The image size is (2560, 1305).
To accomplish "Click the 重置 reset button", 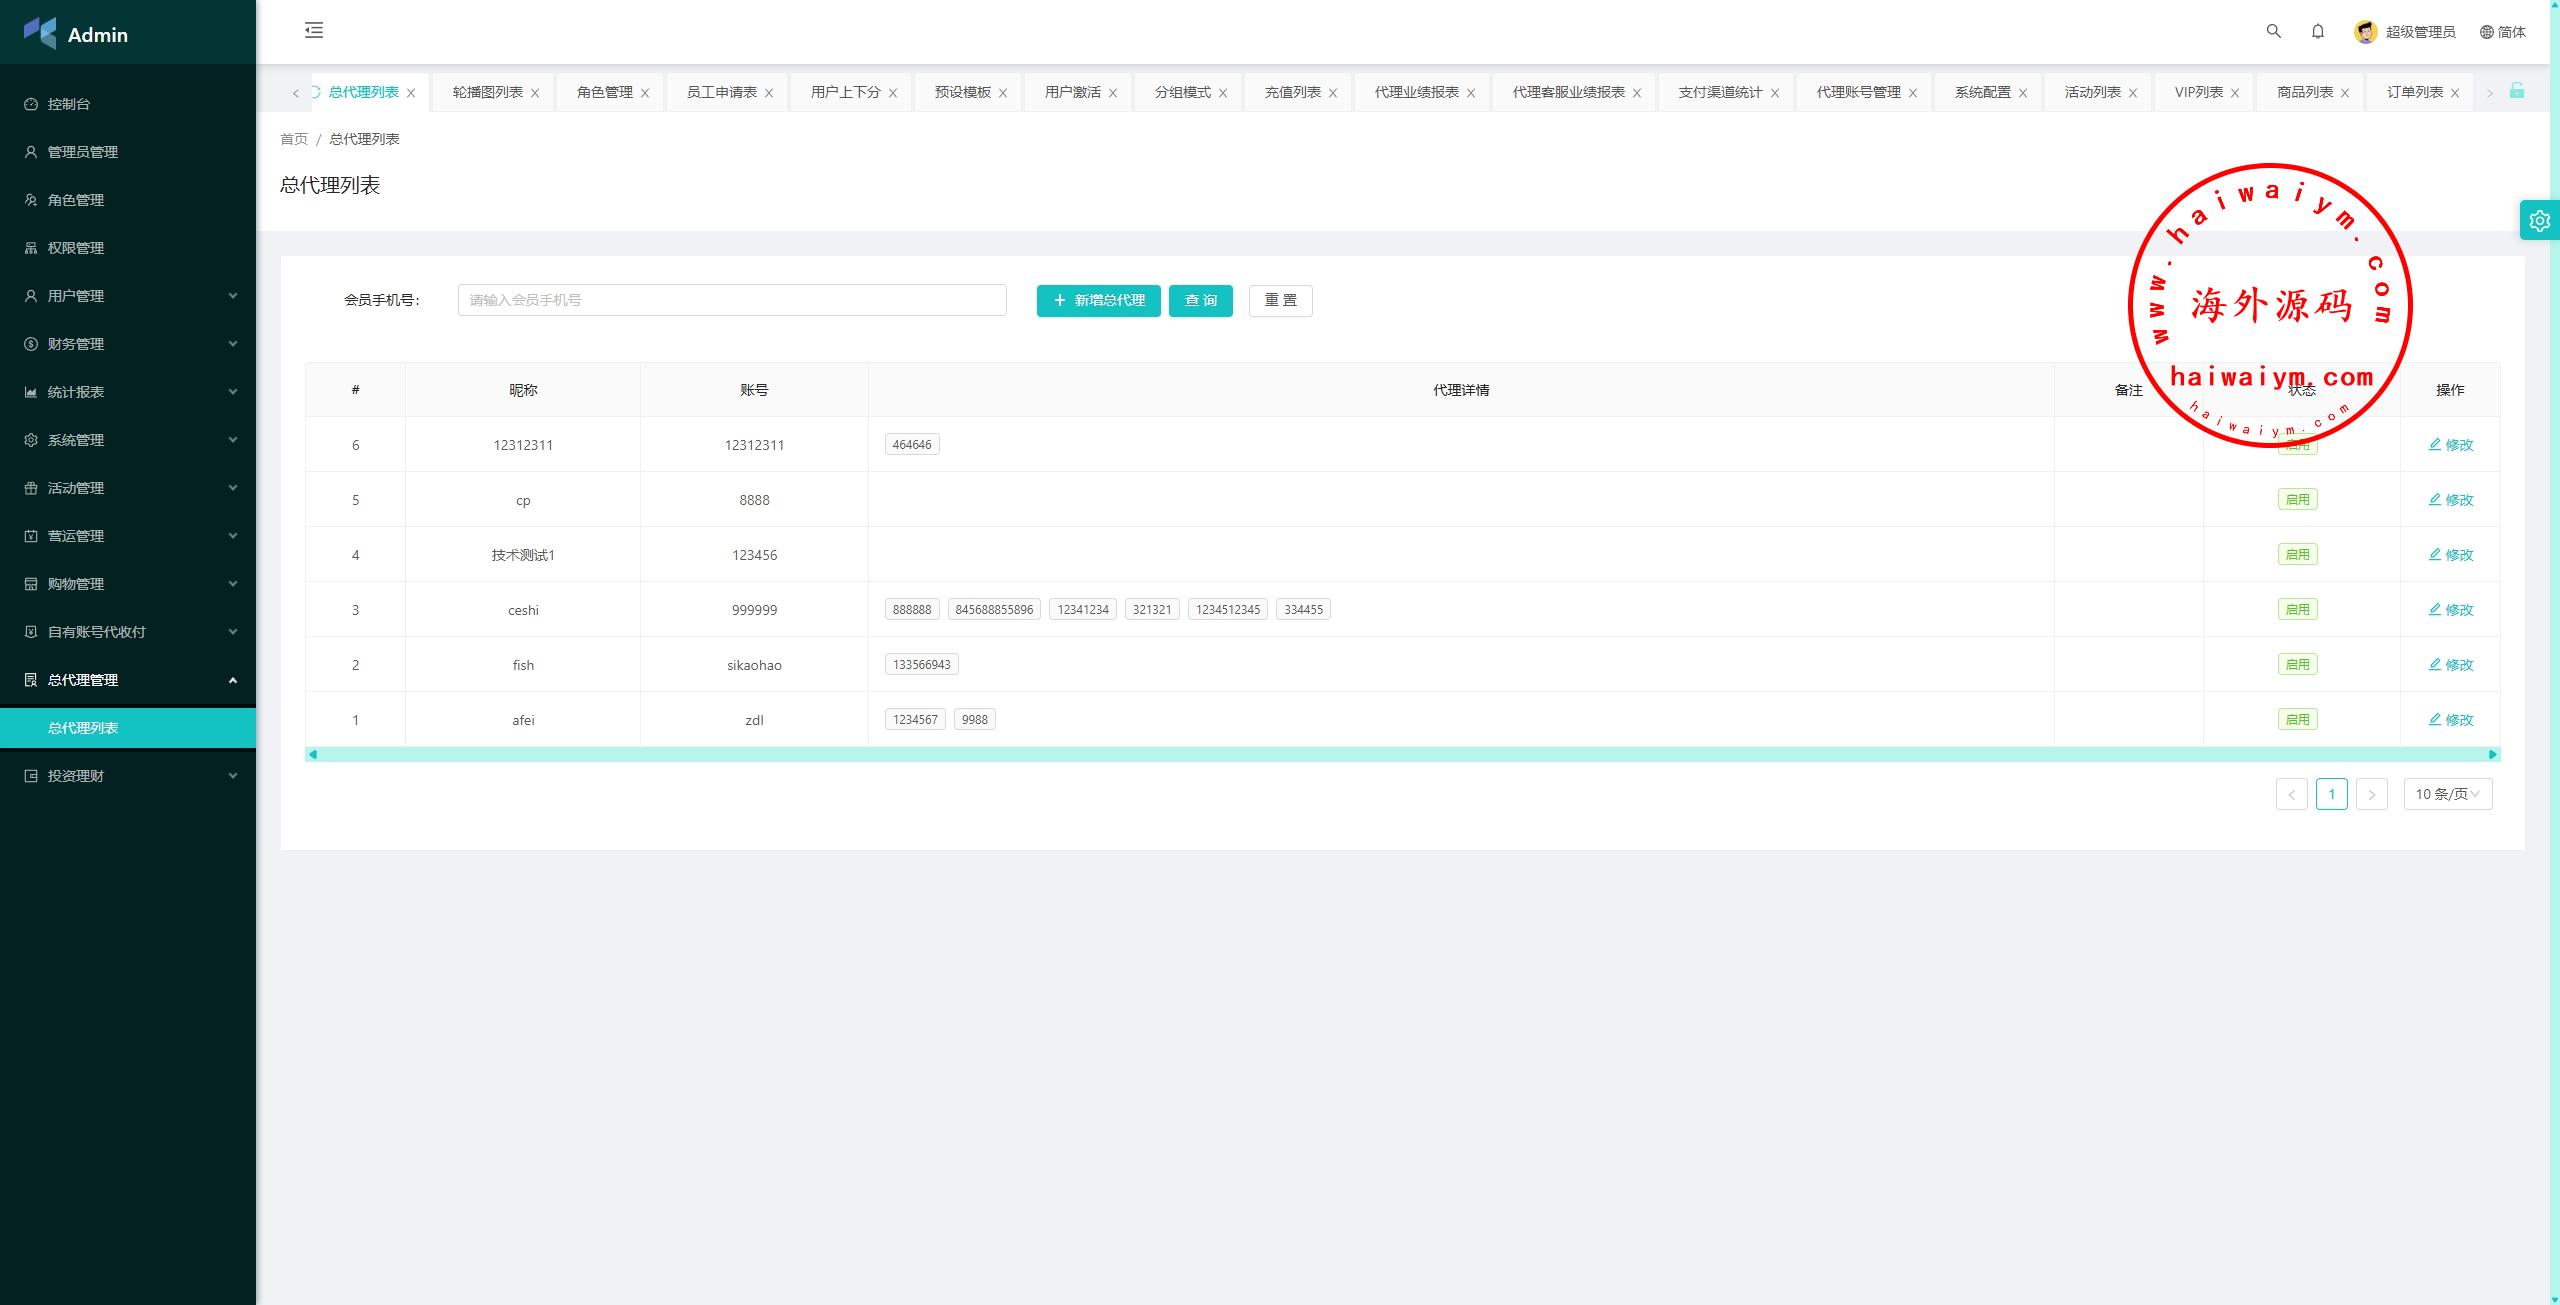I will (x=1280, y=300).
